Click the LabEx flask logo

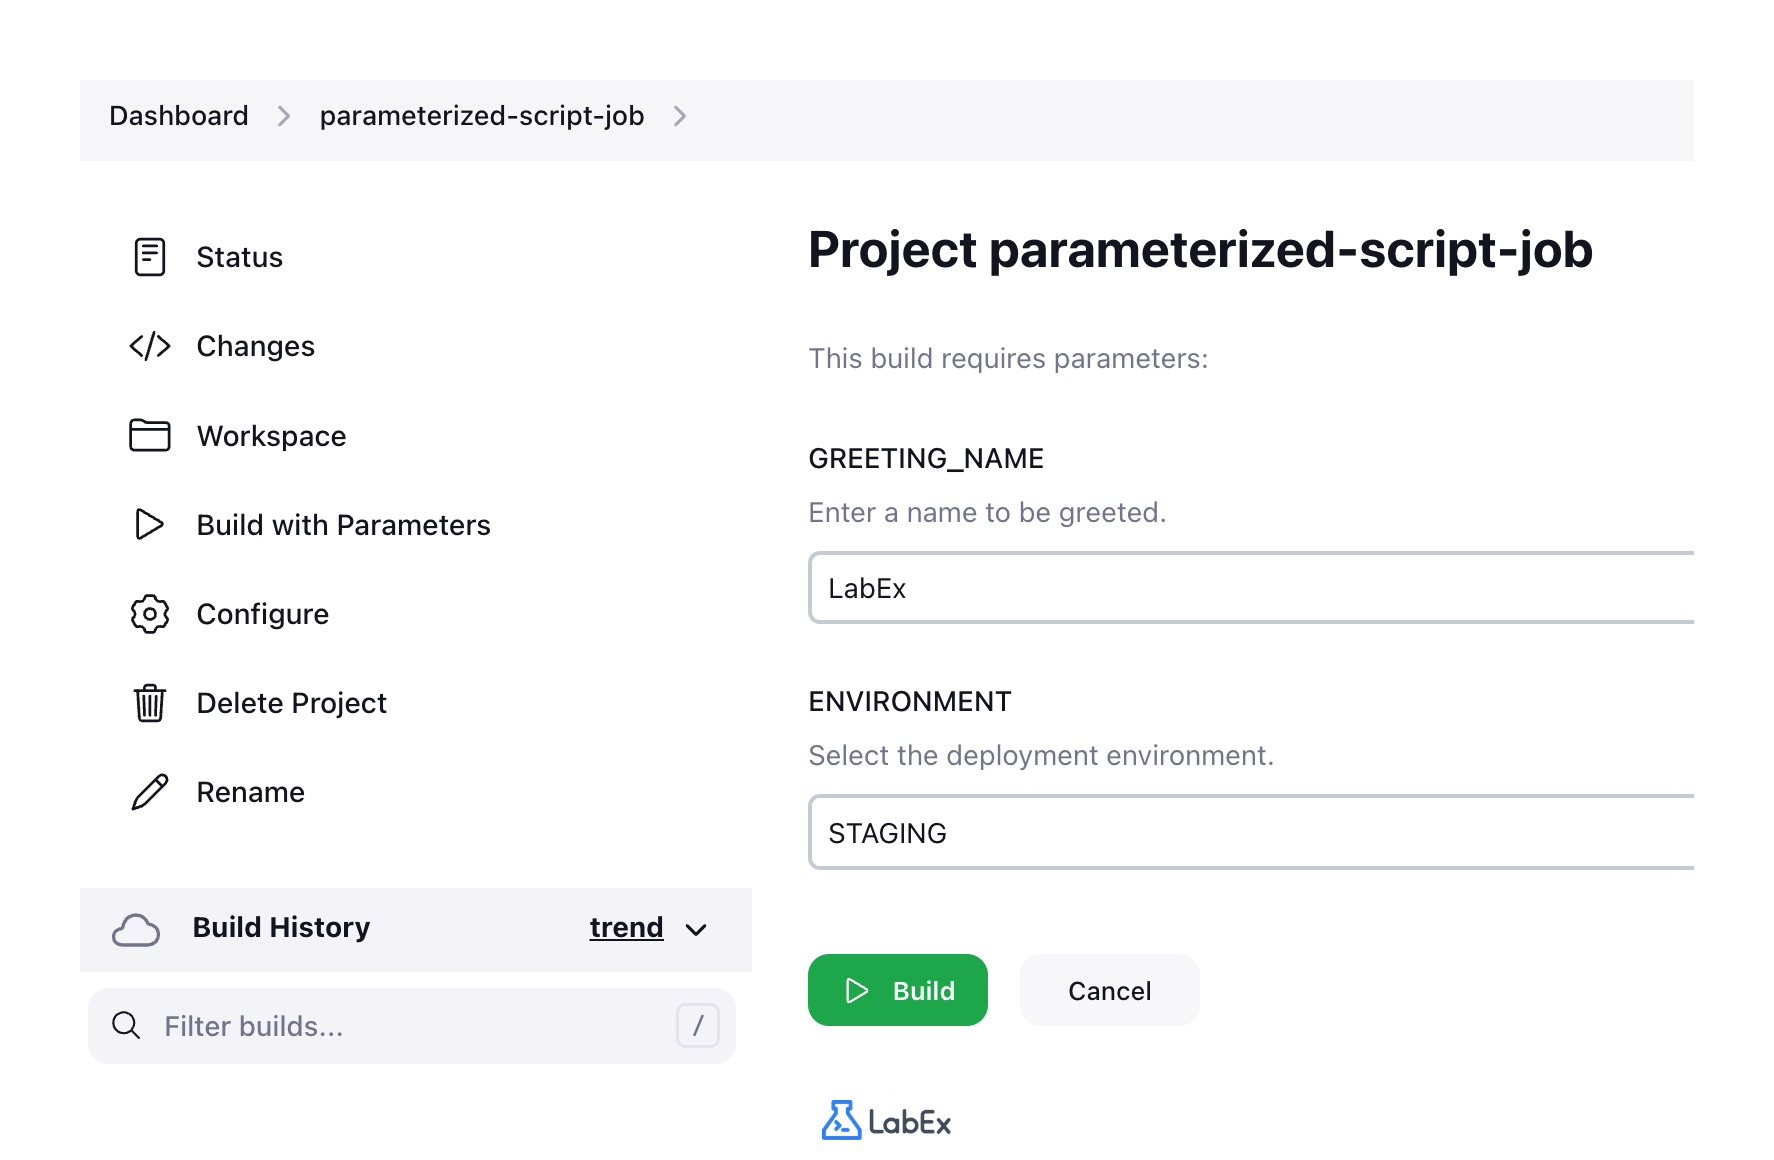pyautogui.click(x=843, y=1120)
